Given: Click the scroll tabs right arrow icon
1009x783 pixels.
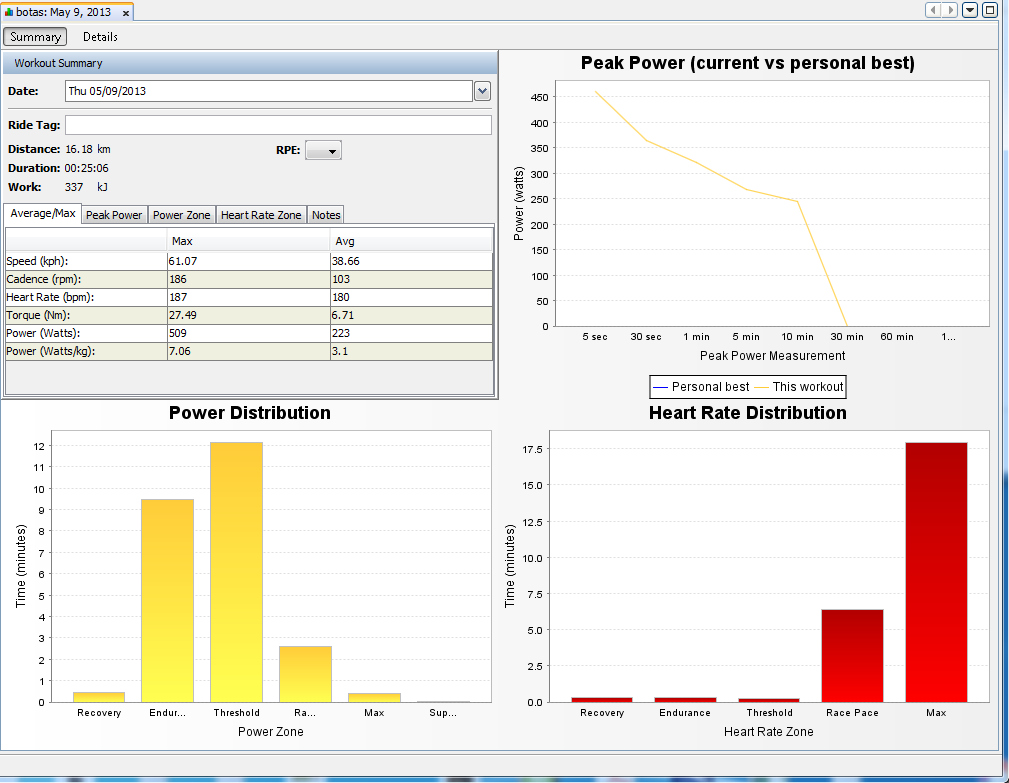Looking at the screenshot, I should click(x=950, y=10).
